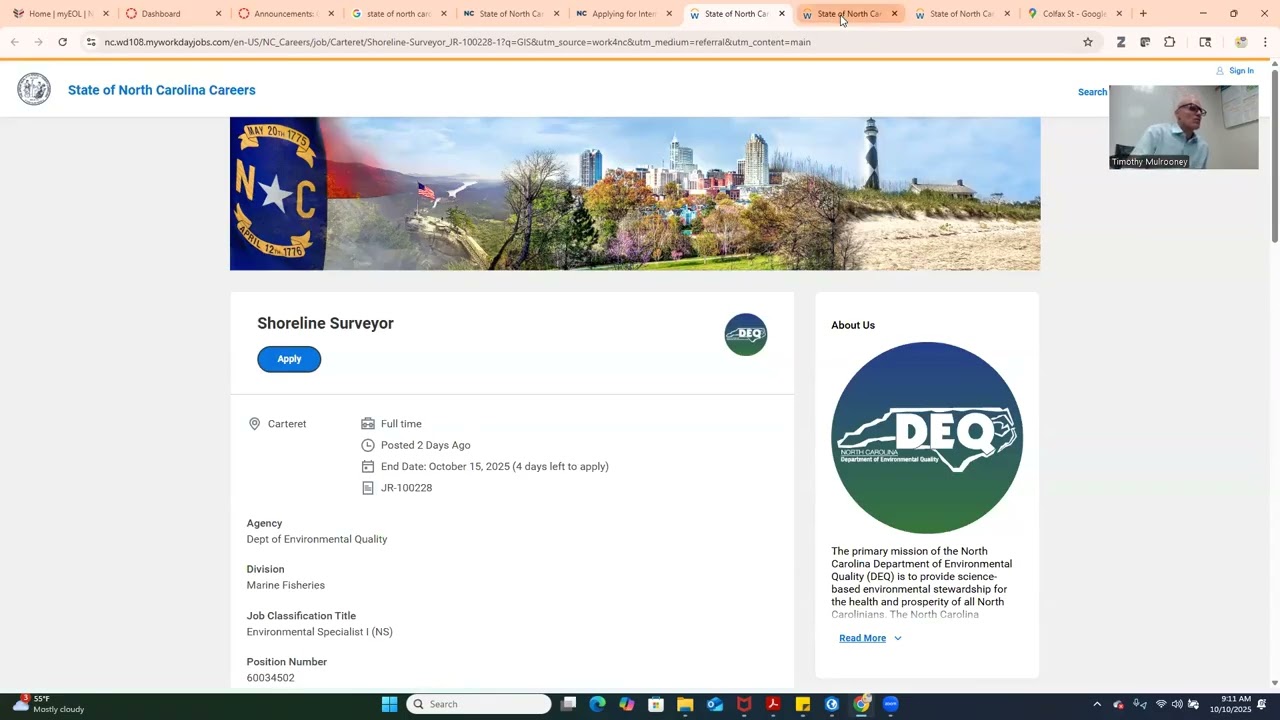The height and width of the screenshot is (720, 1280).
Task: View site information icon in address bar
Action: [x=91, y=42]
